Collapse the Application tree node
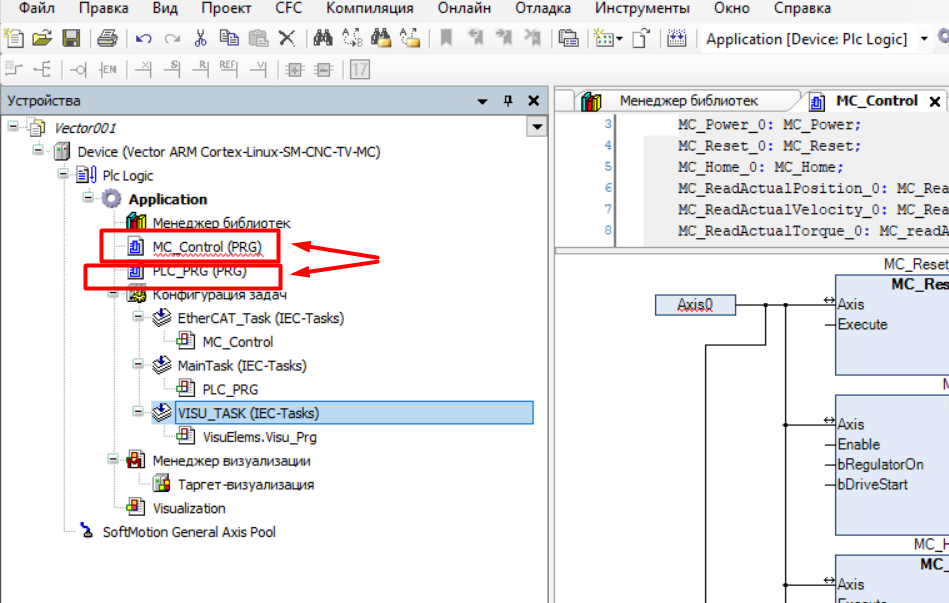The width and height of the screenshot is (949, 603). [x=88, y=199]
